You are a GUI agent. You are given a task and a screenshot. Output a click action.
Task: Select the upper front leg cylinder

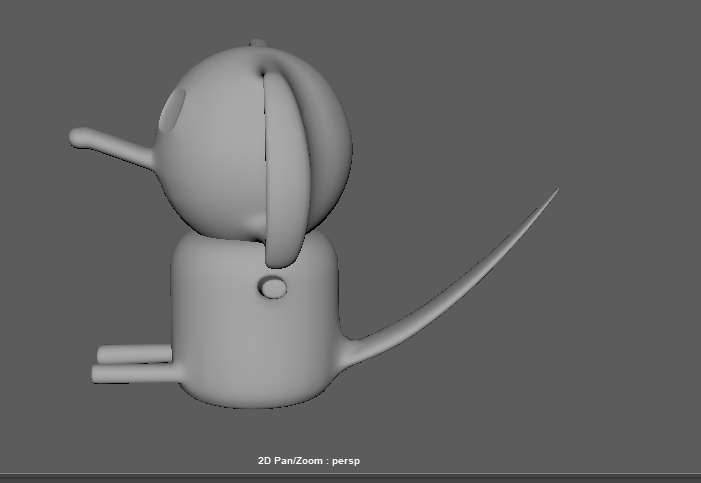click(134, 354)
